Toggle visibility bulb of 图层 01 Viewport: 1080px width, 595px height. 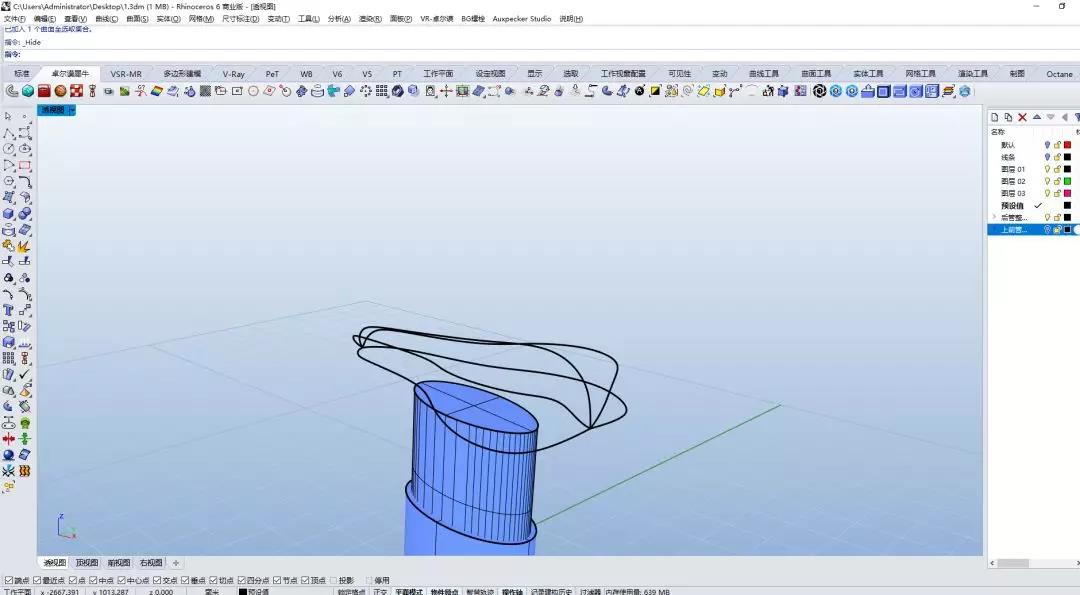[1047, 169]
